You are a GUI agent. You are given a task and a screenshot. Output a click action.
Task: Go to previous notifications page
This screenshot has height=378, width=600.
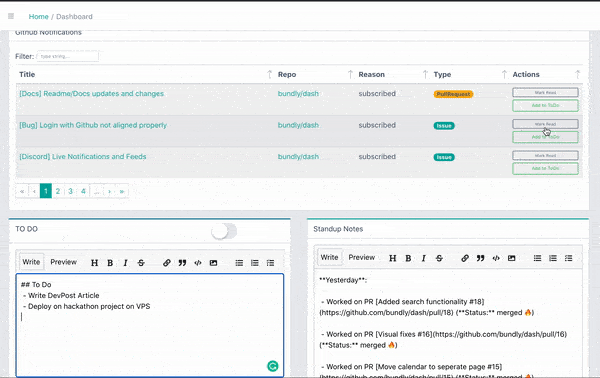[x=34, y=191]
